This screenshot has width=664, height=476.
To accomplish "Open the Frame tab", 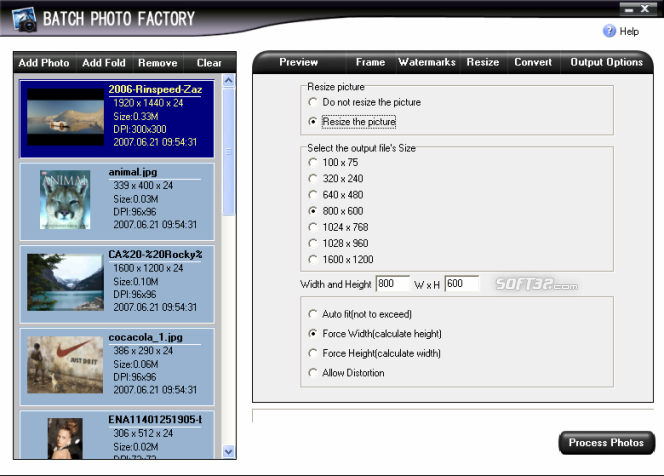I will click(x=371, y=62).
